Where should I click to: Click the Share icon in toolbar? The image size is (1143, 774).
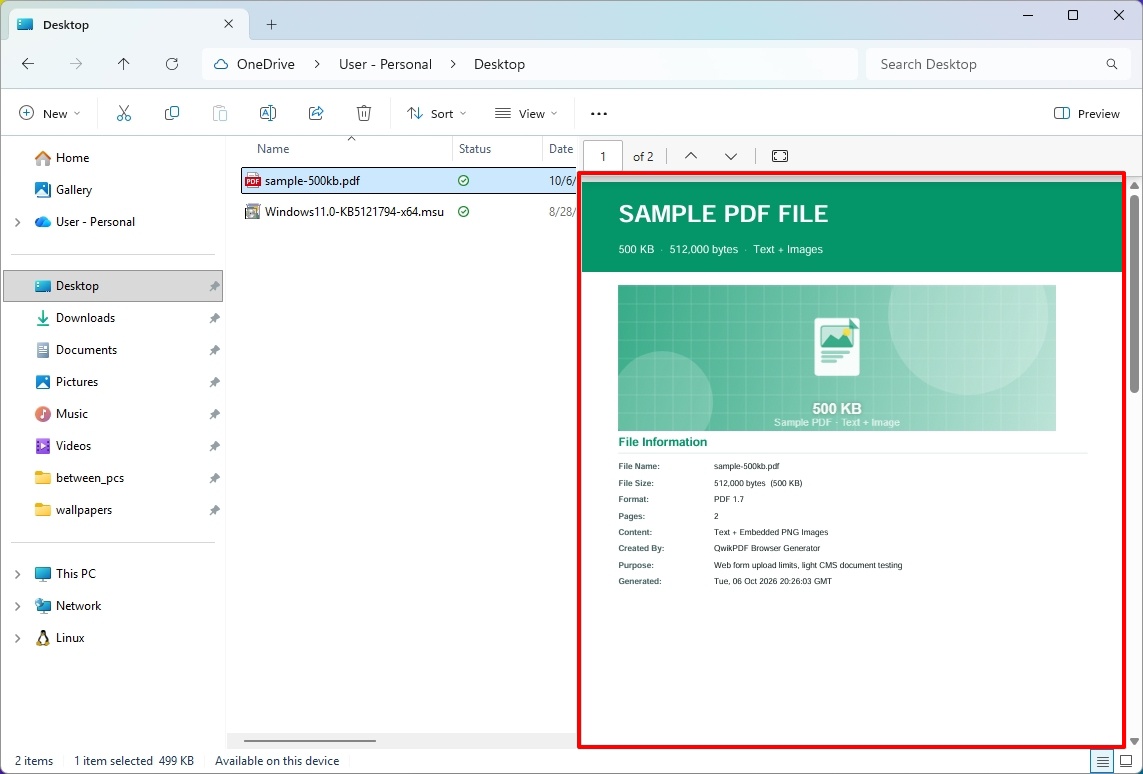[x=316, y=113]
